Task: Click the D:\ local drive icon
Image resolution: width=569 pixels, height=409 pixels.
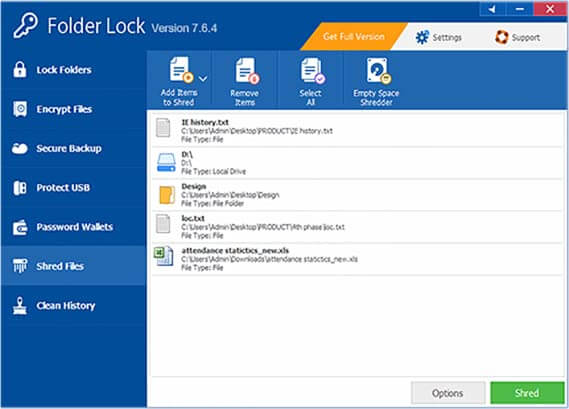Action: pos(167,162)
